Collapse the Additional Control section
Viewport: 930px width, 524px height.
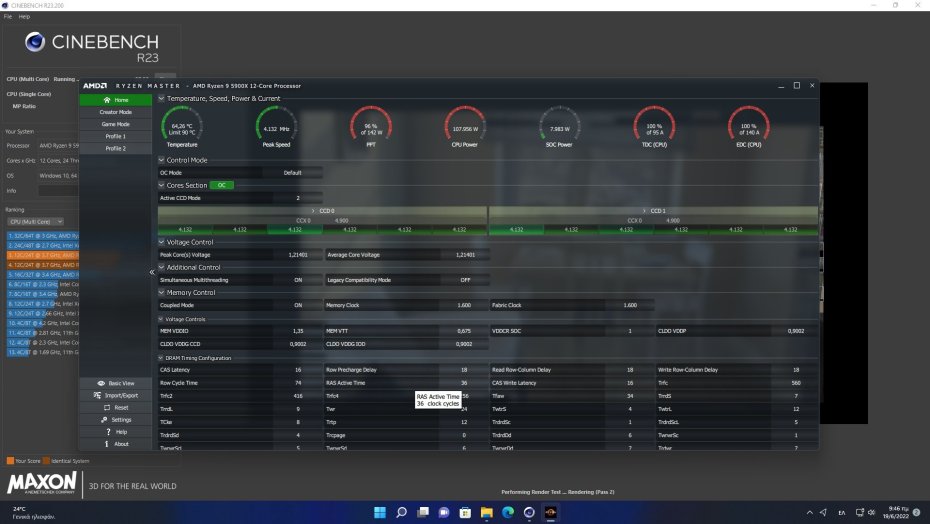pos(161,267)
